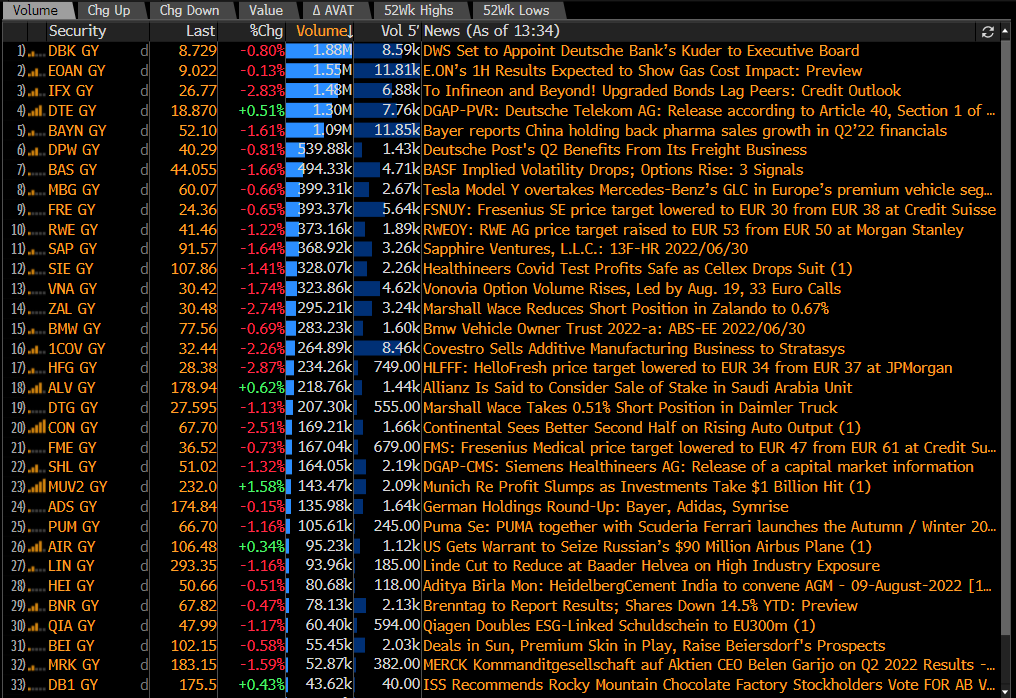Viewport: 1016px width, 698px height.
Task: Click the scrollbar down arrow
Action: tap(1006, 692)
